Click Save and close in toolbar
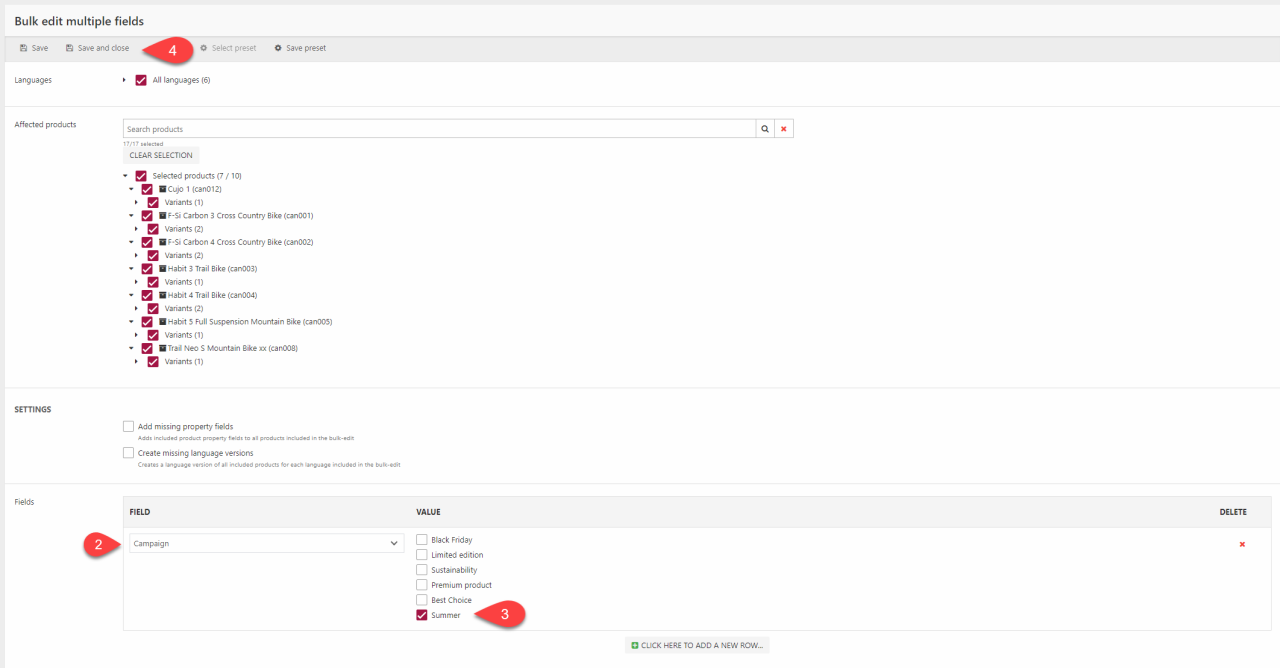This screenshot has height=668, width=1280. (97, 48)
